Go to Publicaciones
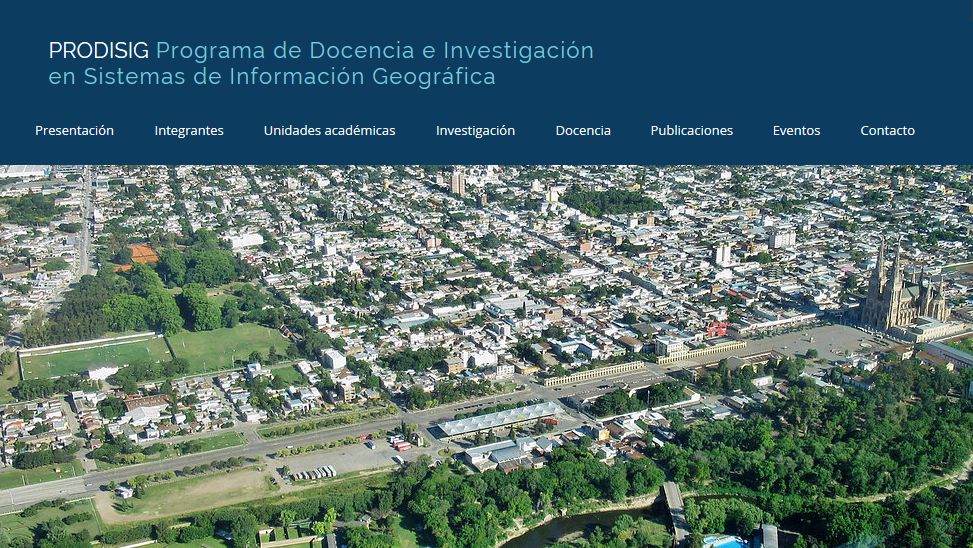This screenshot has height=548, width=973. click(x=691, y=130)
